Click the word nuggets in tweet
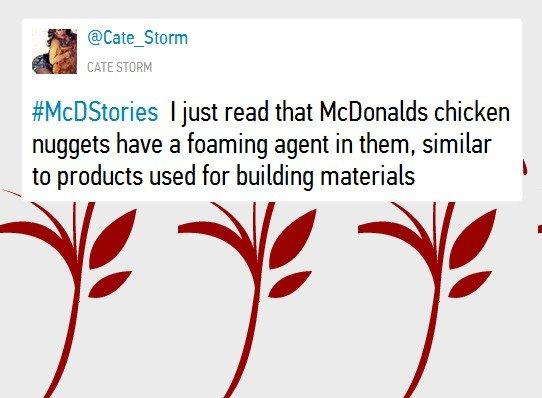Viewport: 542px width, 398px height. click(71, 146)
